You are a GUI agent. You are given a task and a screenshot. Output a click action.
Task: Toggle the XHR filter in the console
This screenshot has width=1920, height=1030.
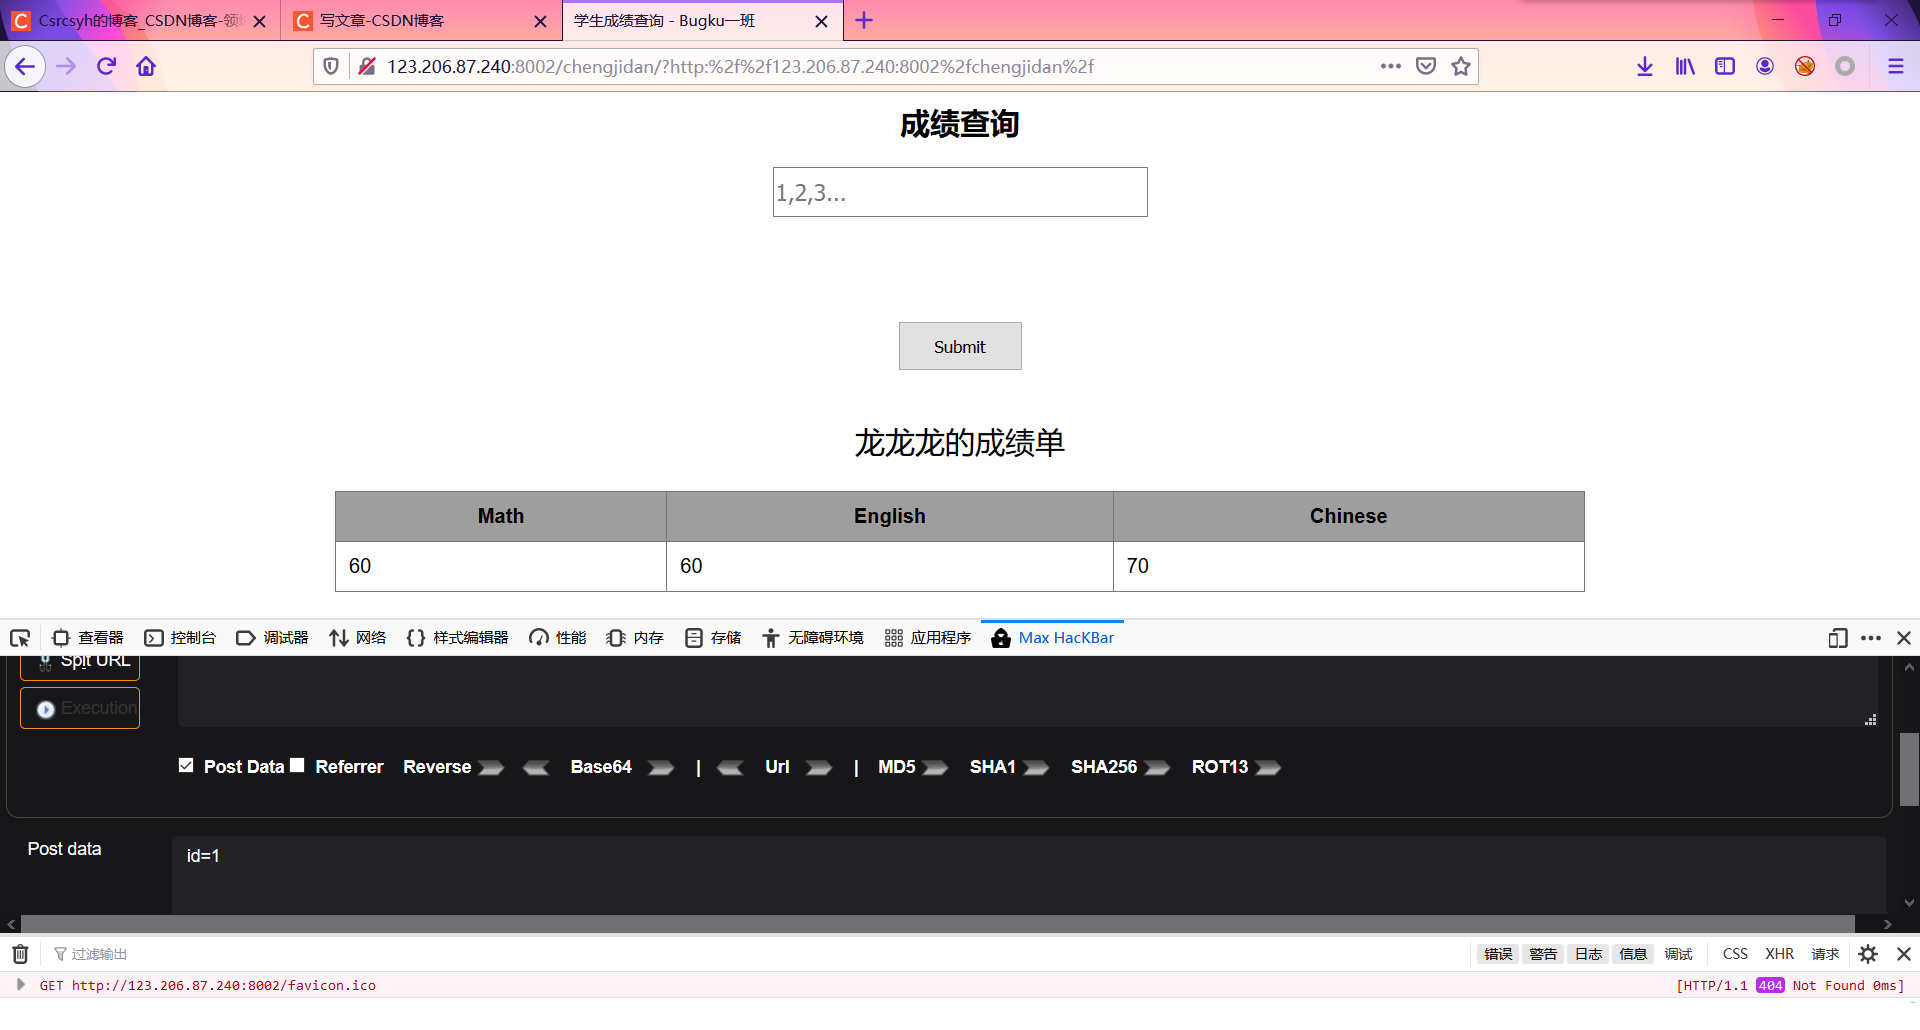[x=1779, y=954]
